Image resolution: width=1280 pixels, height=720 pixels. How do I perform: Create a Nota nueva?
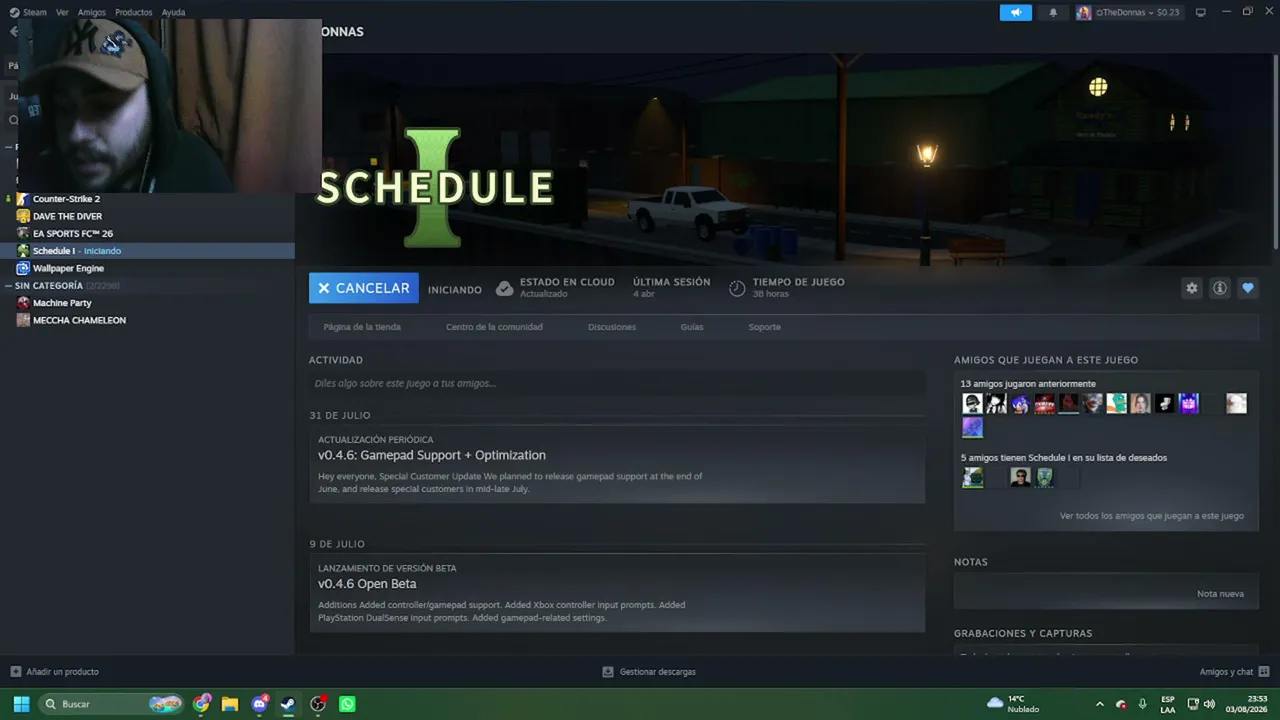(1220, 594)
